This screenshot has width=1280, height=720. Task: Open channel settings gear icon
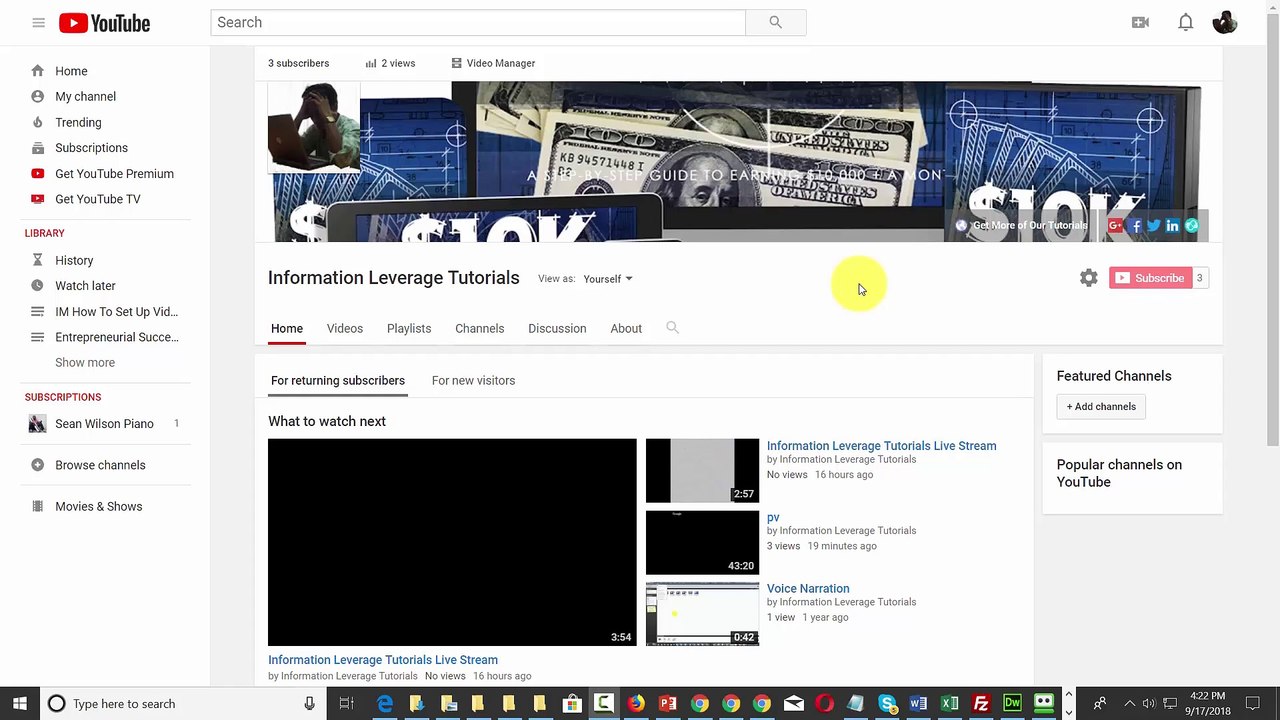coord(1088,278)
